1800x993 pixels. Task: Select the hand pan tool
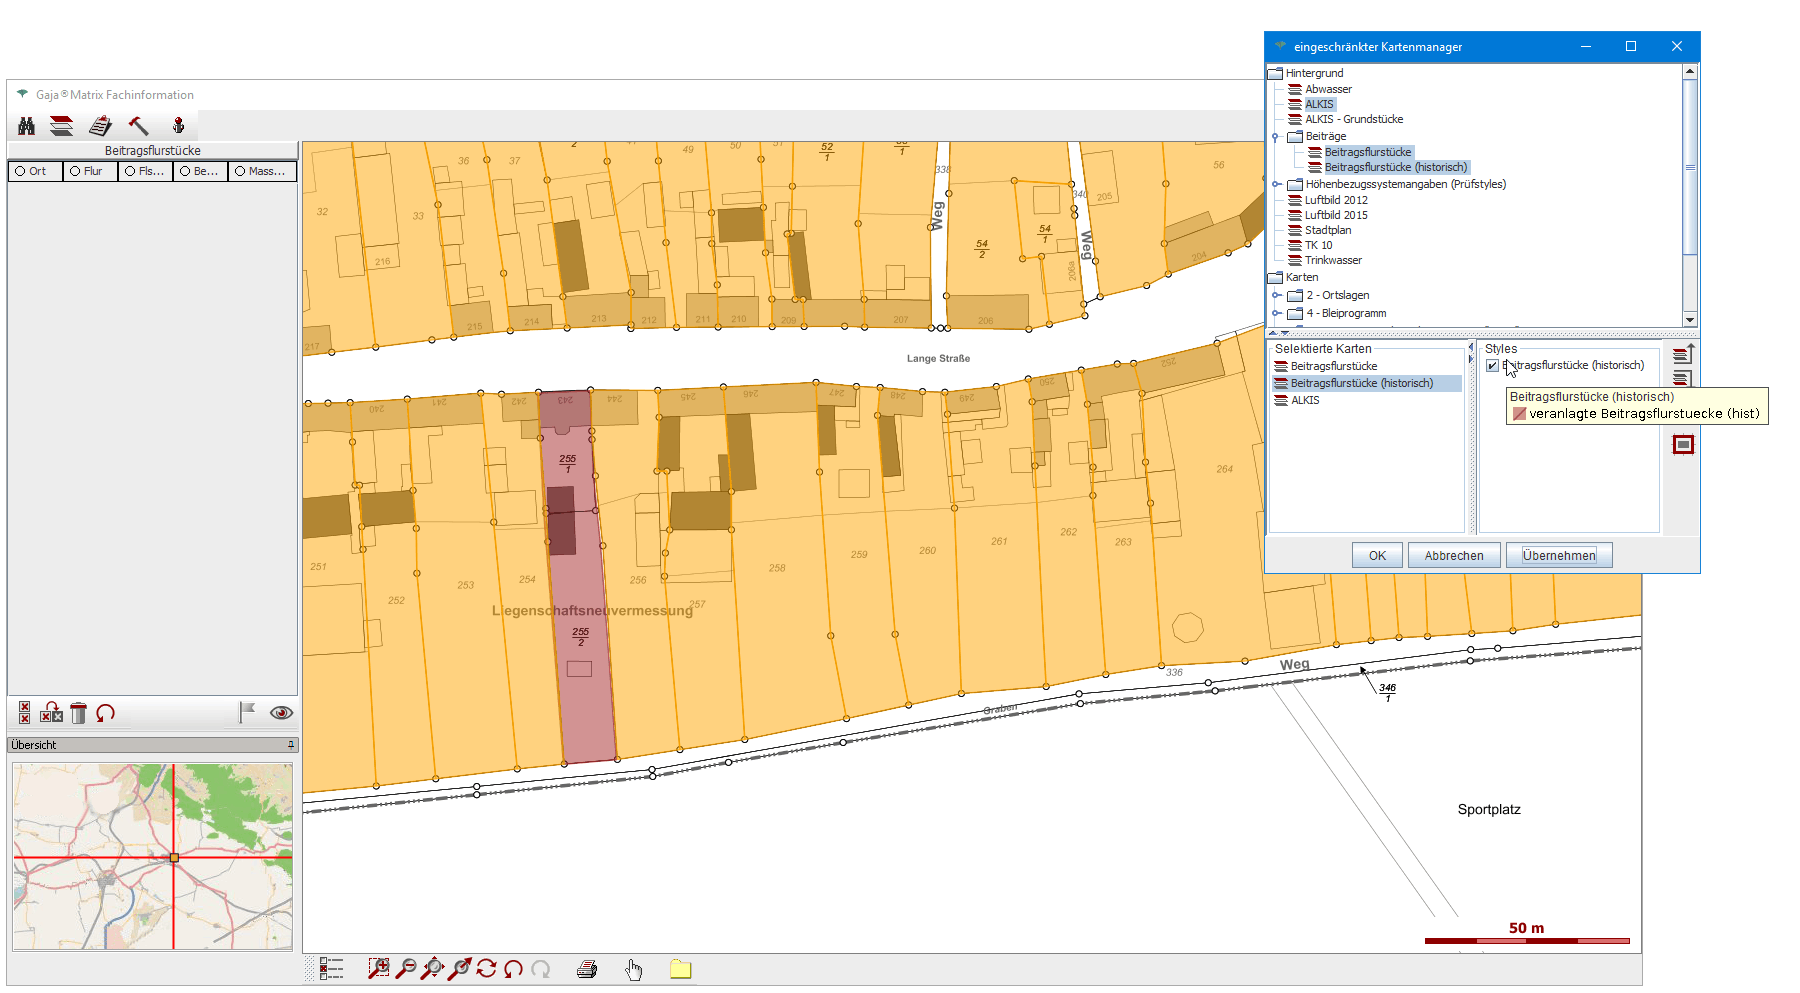click(x=634, y=969)
